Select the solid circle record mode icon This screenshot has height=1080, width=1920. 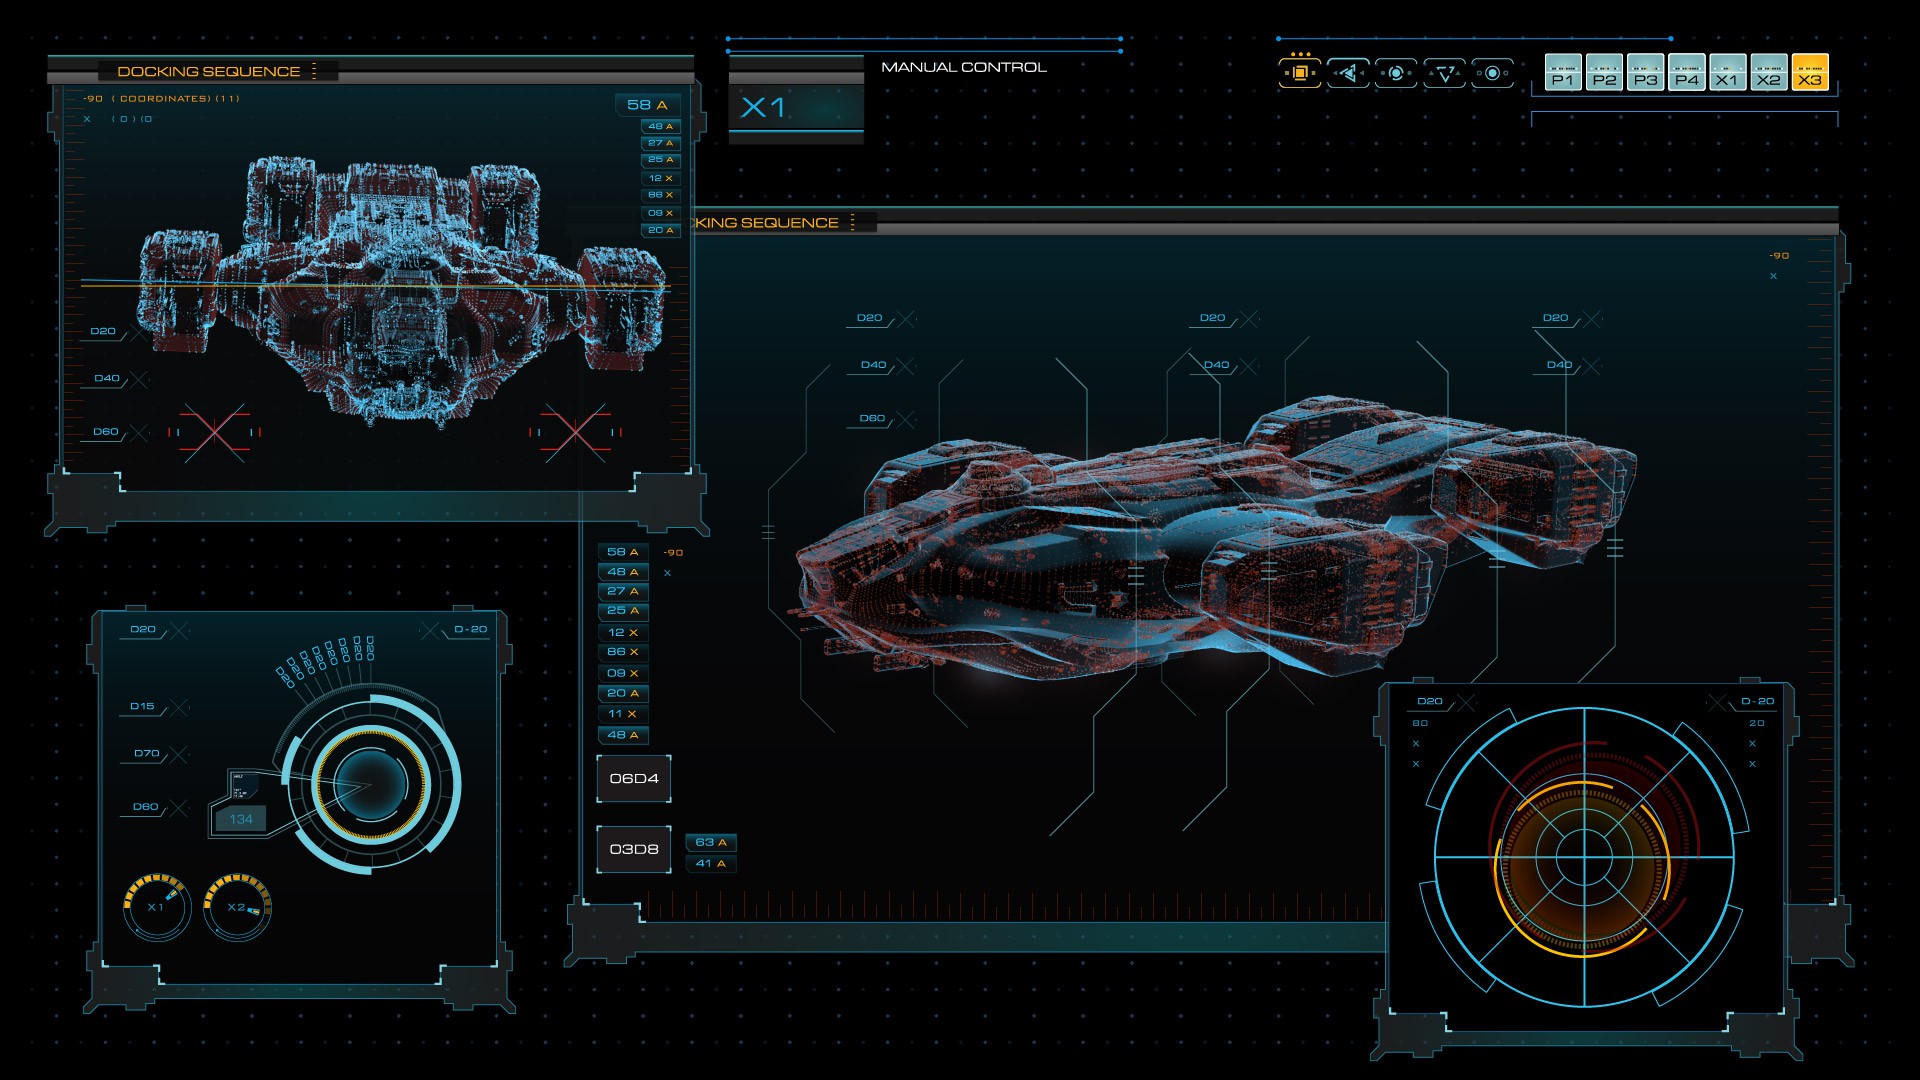[1492, 73]
